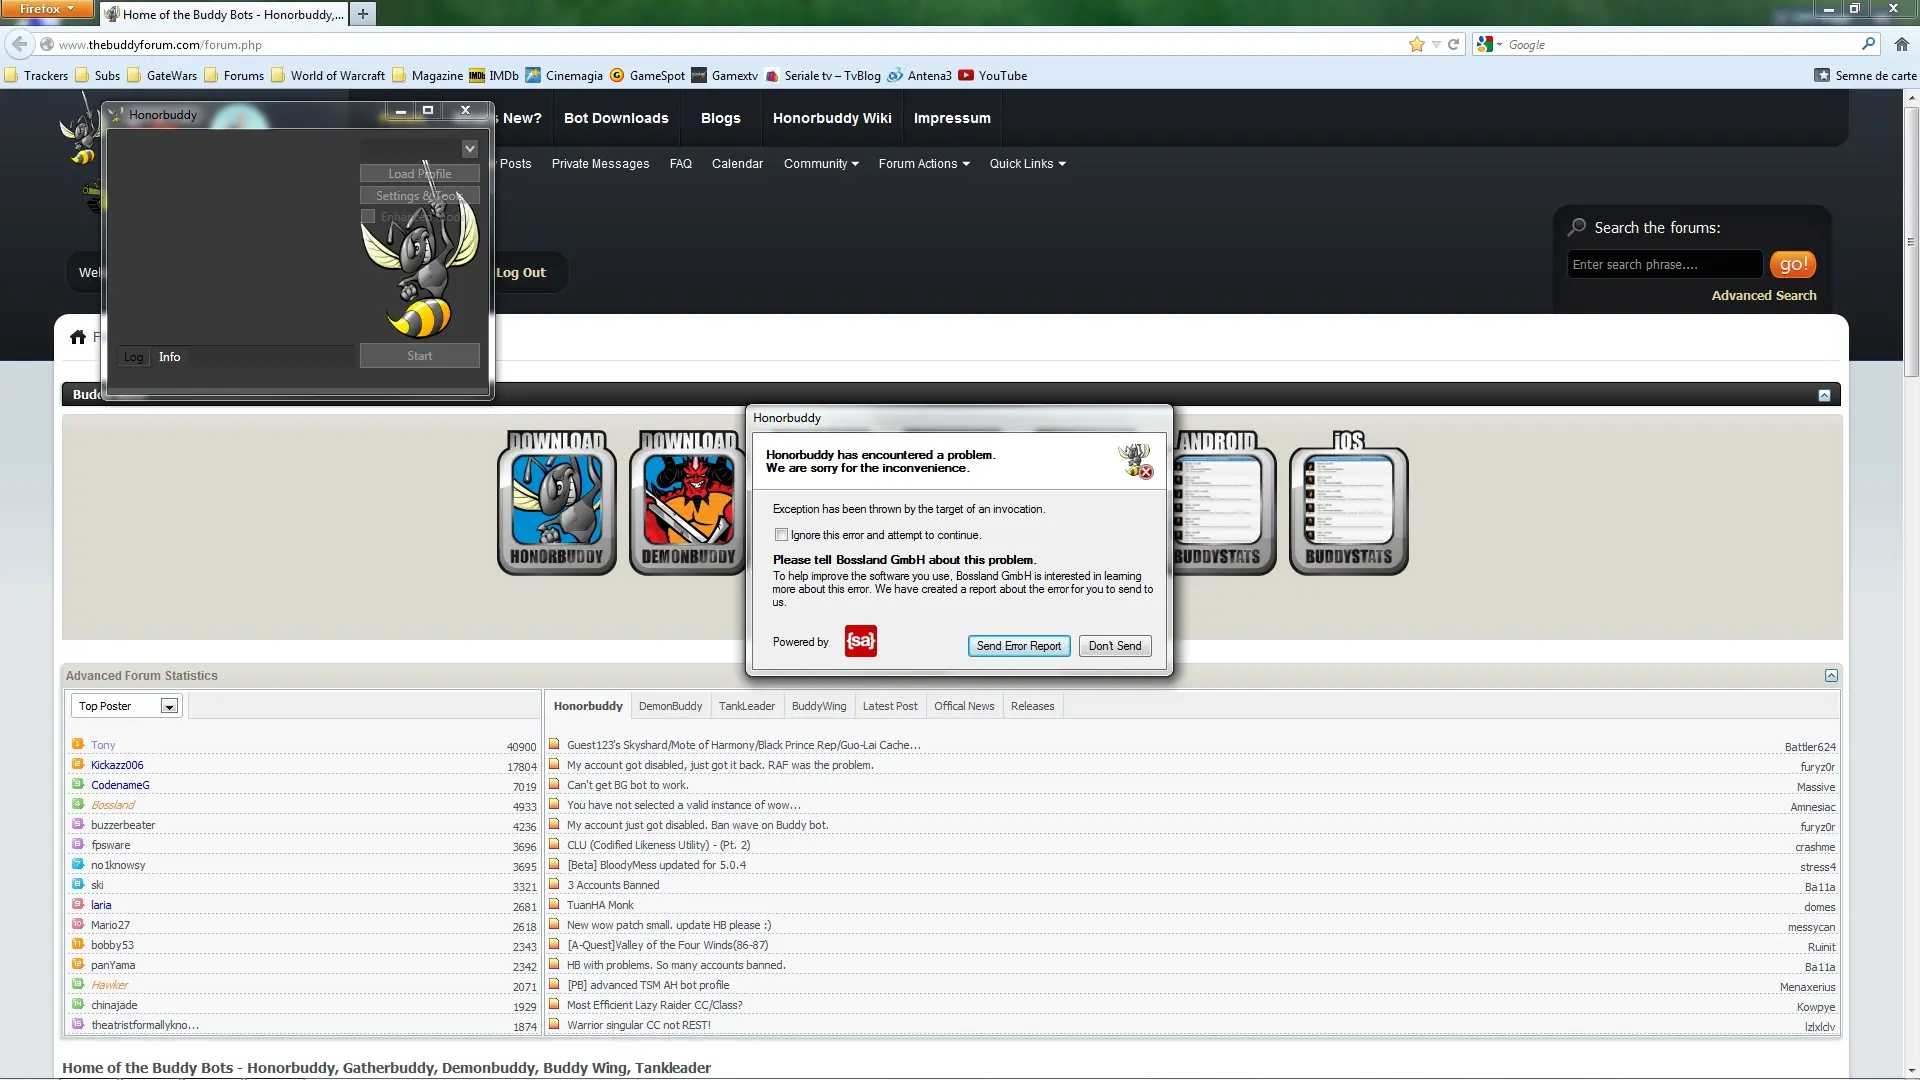Click the Advanced Search link
The width and height of the screenshot is (1920, 1080).
(1764, 295)
